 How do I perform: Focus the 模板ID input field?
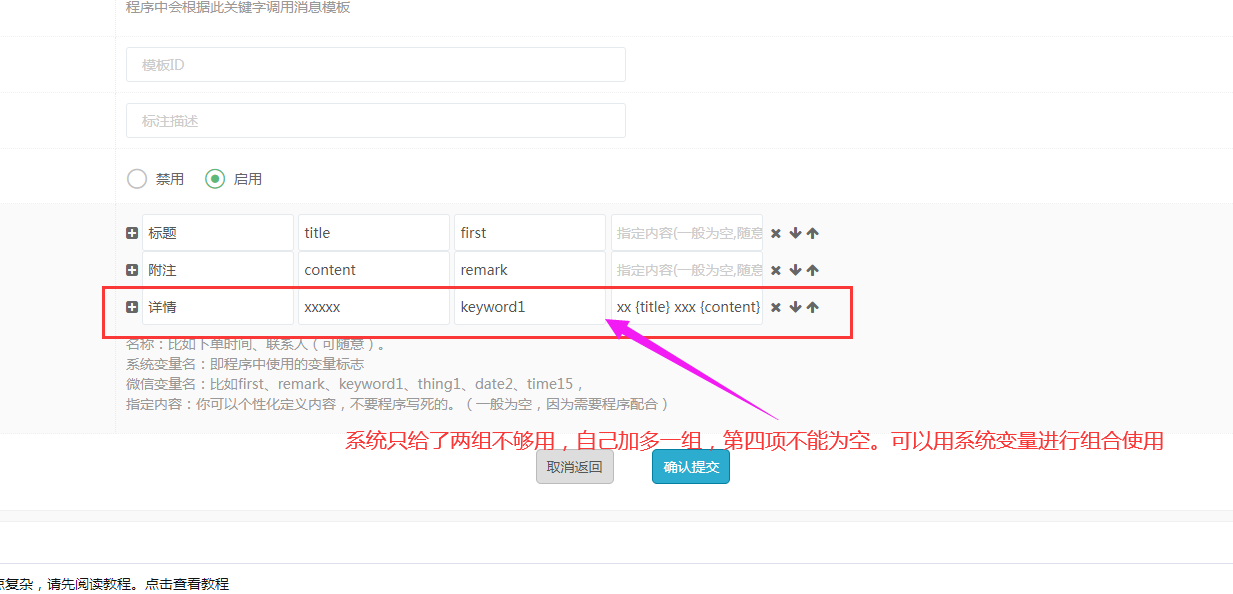click(x=375, y=65)
